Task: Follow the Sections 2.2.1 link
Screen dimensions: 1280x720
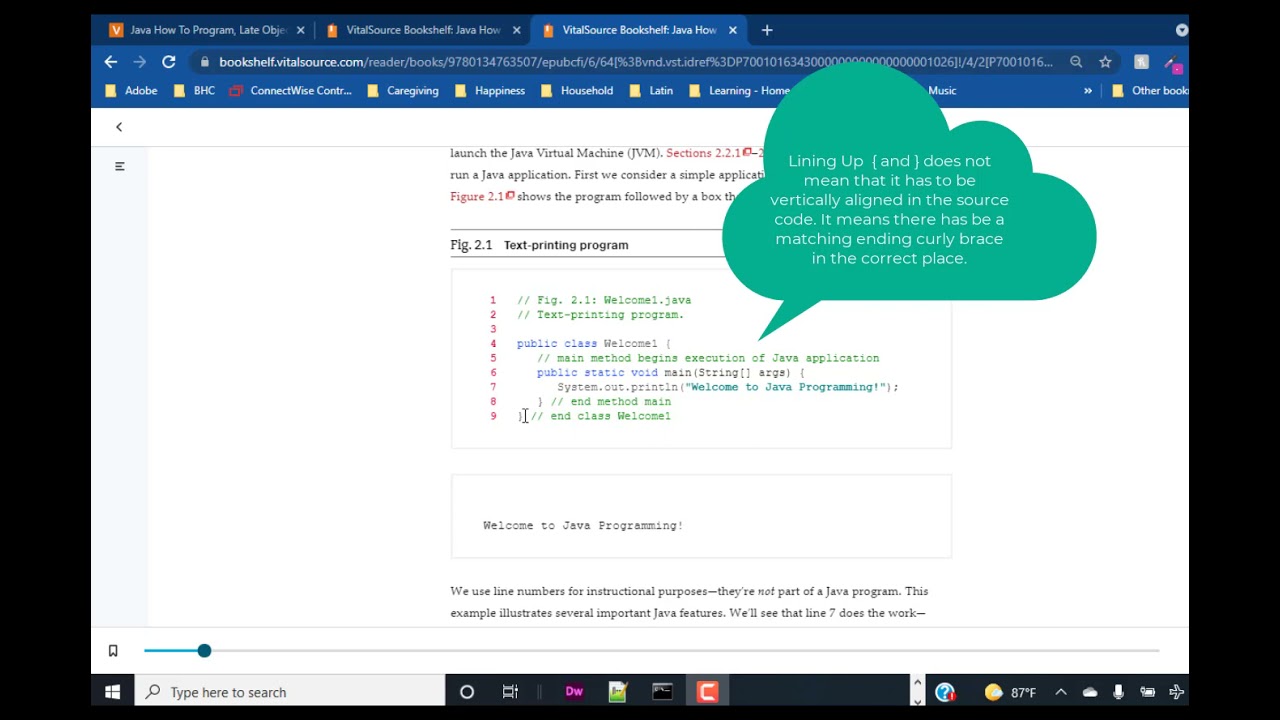Action: (x=708, y=153)
